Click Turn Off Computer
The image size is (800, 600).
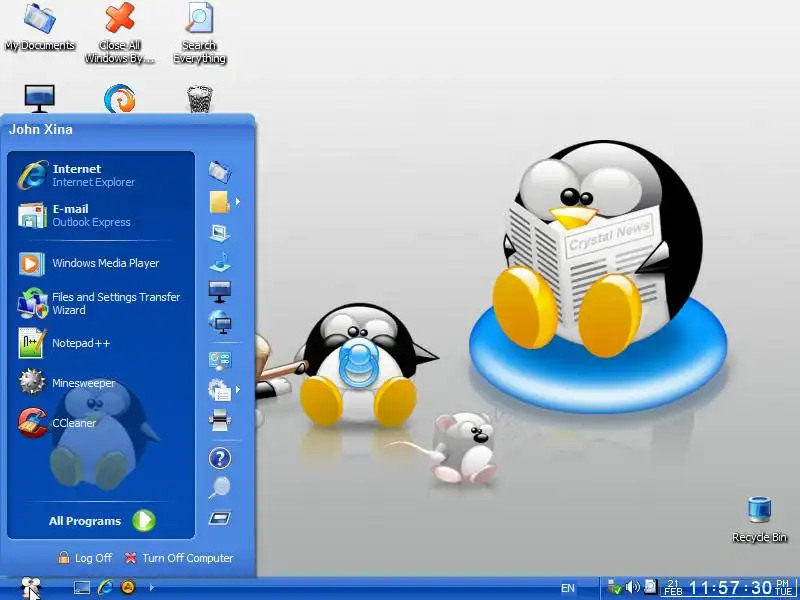pyautogui.click(x=179, y=558)
